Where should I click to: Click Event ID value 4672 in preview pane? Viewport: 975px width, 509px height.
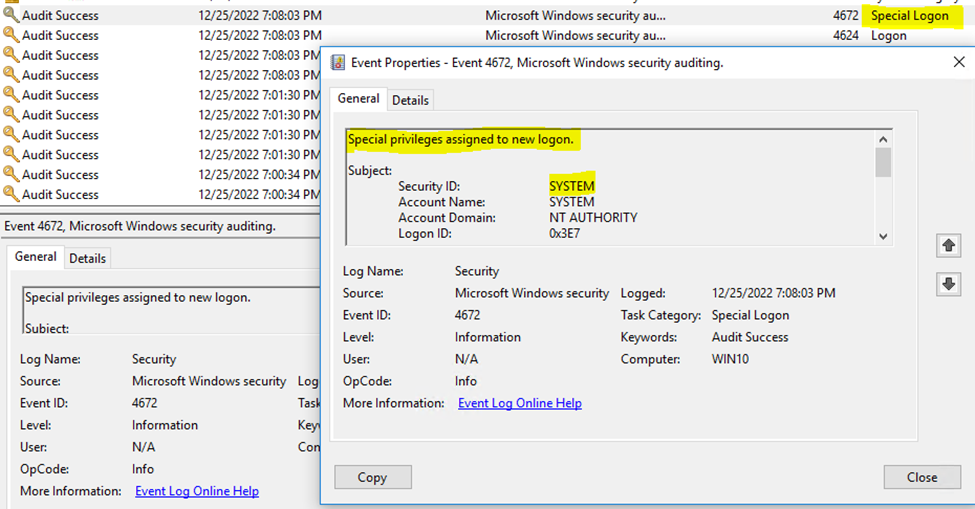click(x=144, y=403)
